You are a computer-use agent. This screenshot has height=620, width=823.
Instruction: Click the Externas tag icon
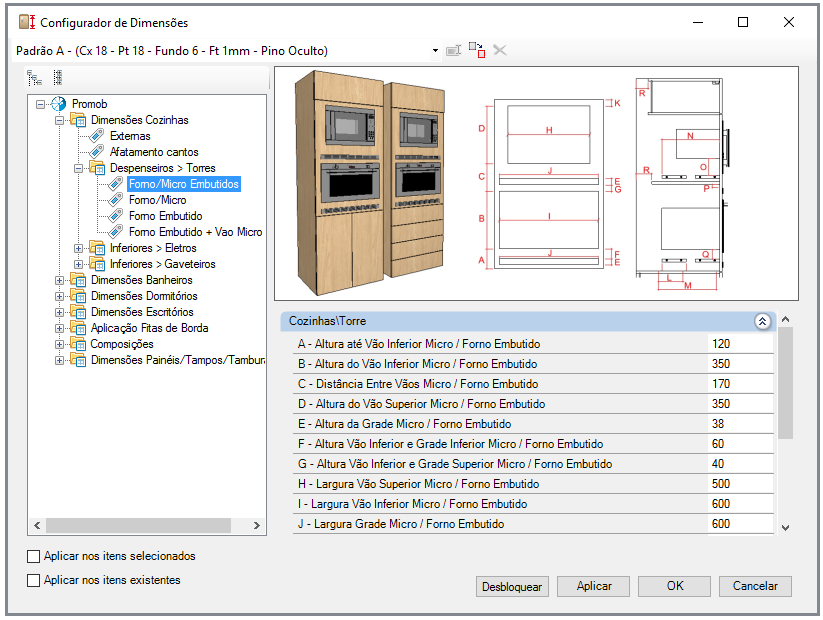point(97,136)
